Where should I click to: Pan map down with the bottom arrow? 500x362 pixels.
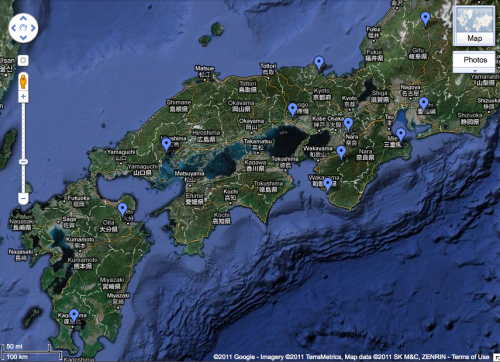point(23,38)
